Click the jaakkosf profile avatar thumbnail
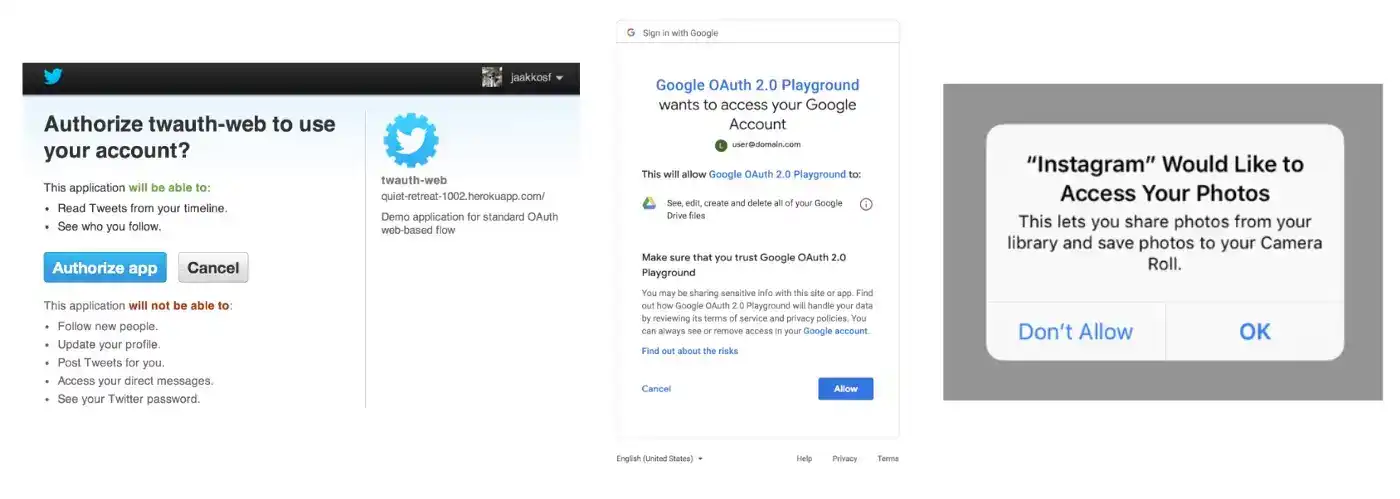This screenshot has height=499, width=1400. [491, 77]
